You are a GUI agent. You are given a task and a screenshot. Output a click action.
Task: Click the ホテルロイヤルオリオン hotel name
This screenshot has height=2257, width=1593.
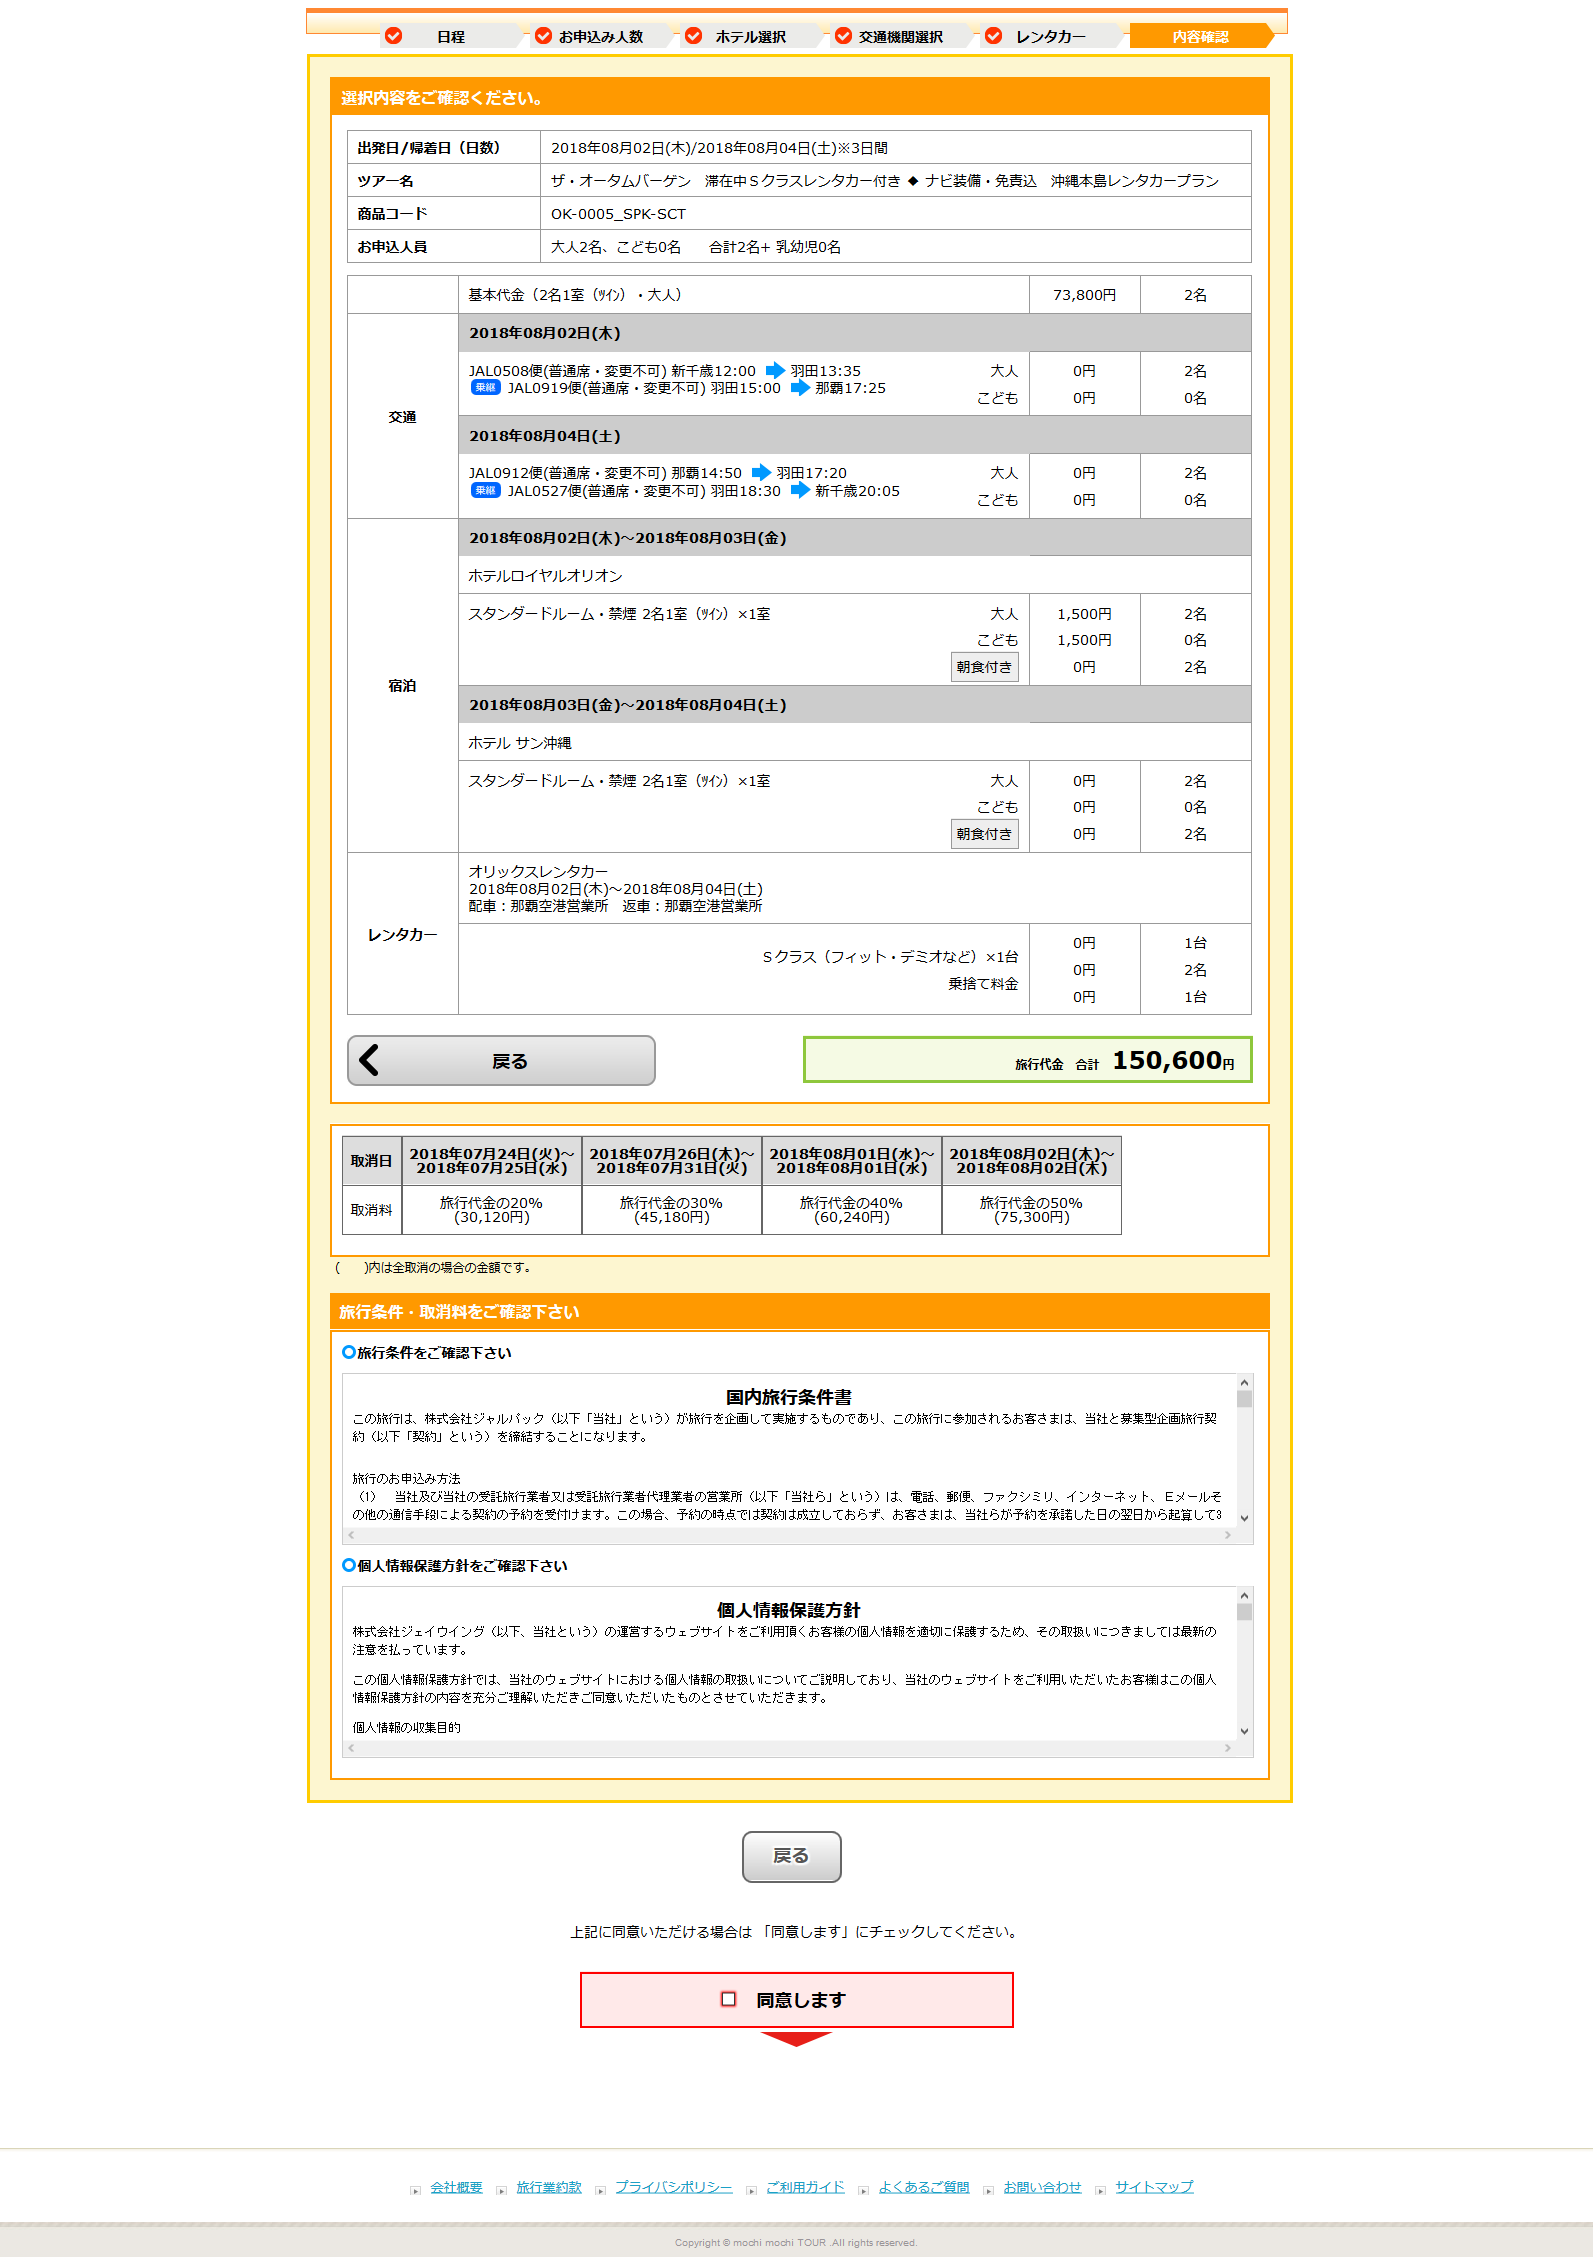[x=546, y=576]
